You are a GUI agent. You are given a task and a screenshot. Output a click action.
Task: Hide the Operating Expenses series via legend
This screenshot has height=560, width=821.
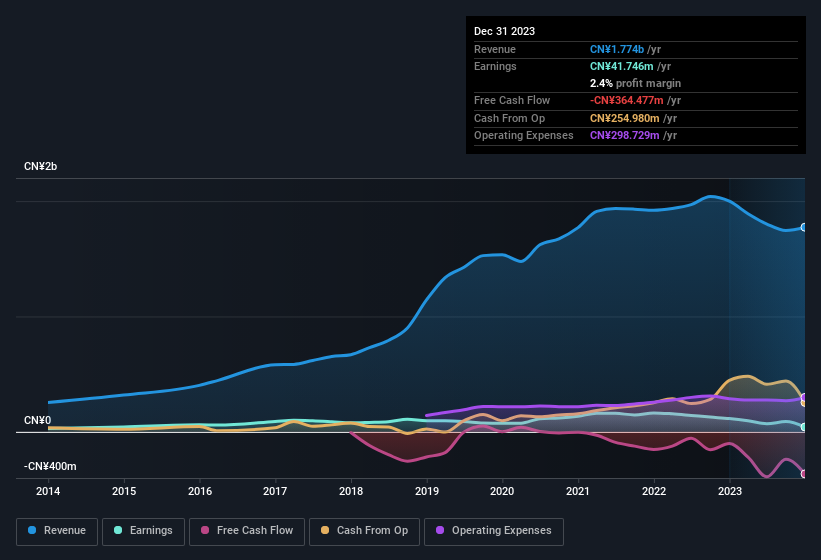click(x=494, y=530)
